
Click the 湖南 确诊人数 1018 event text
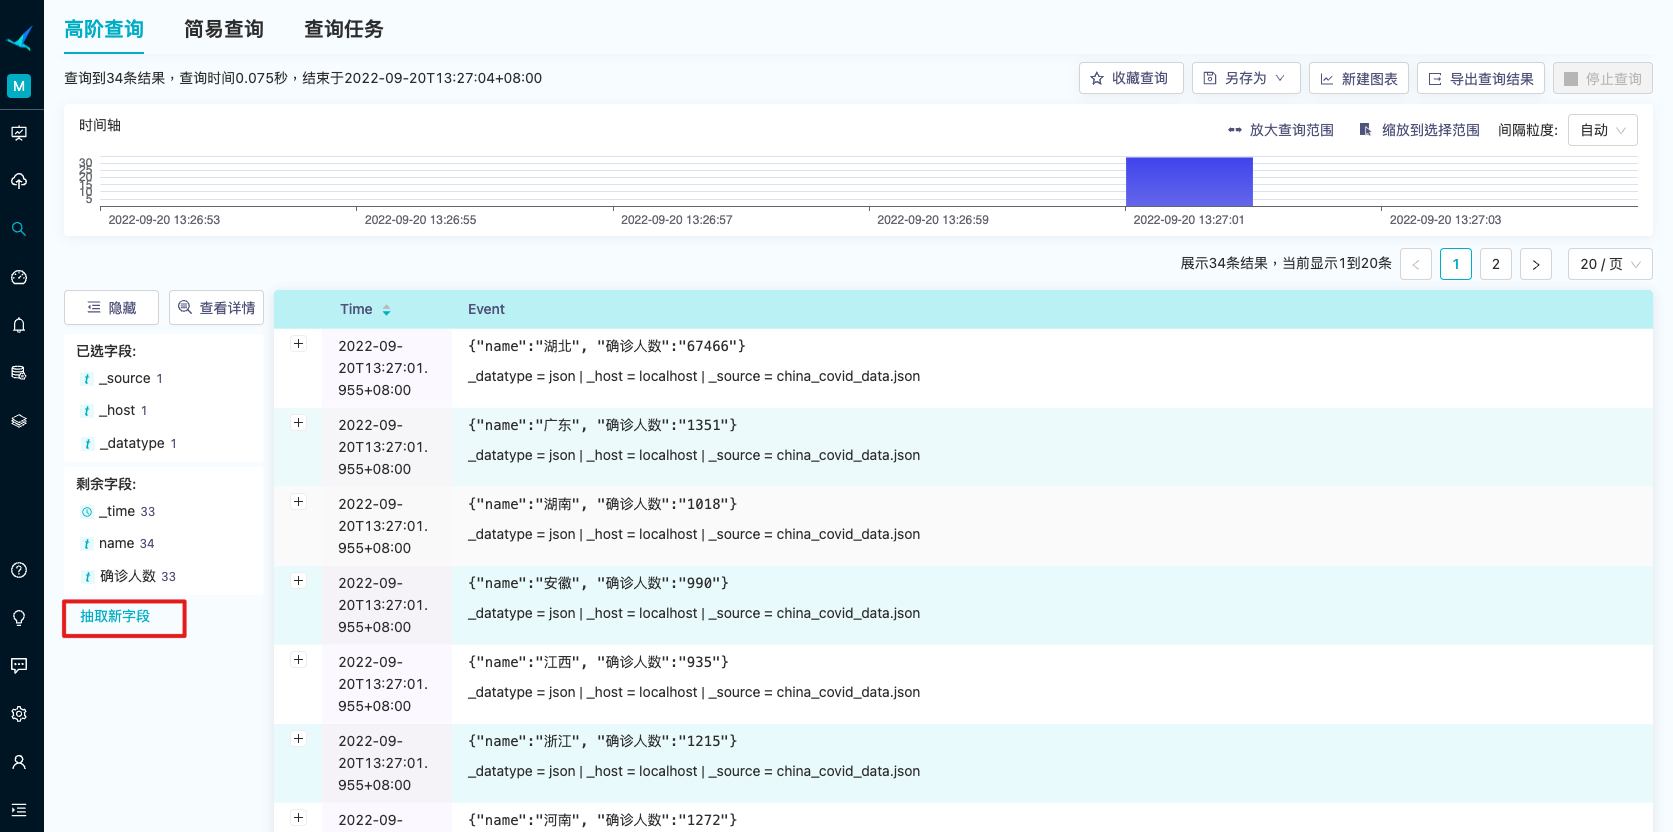point(603,504)
